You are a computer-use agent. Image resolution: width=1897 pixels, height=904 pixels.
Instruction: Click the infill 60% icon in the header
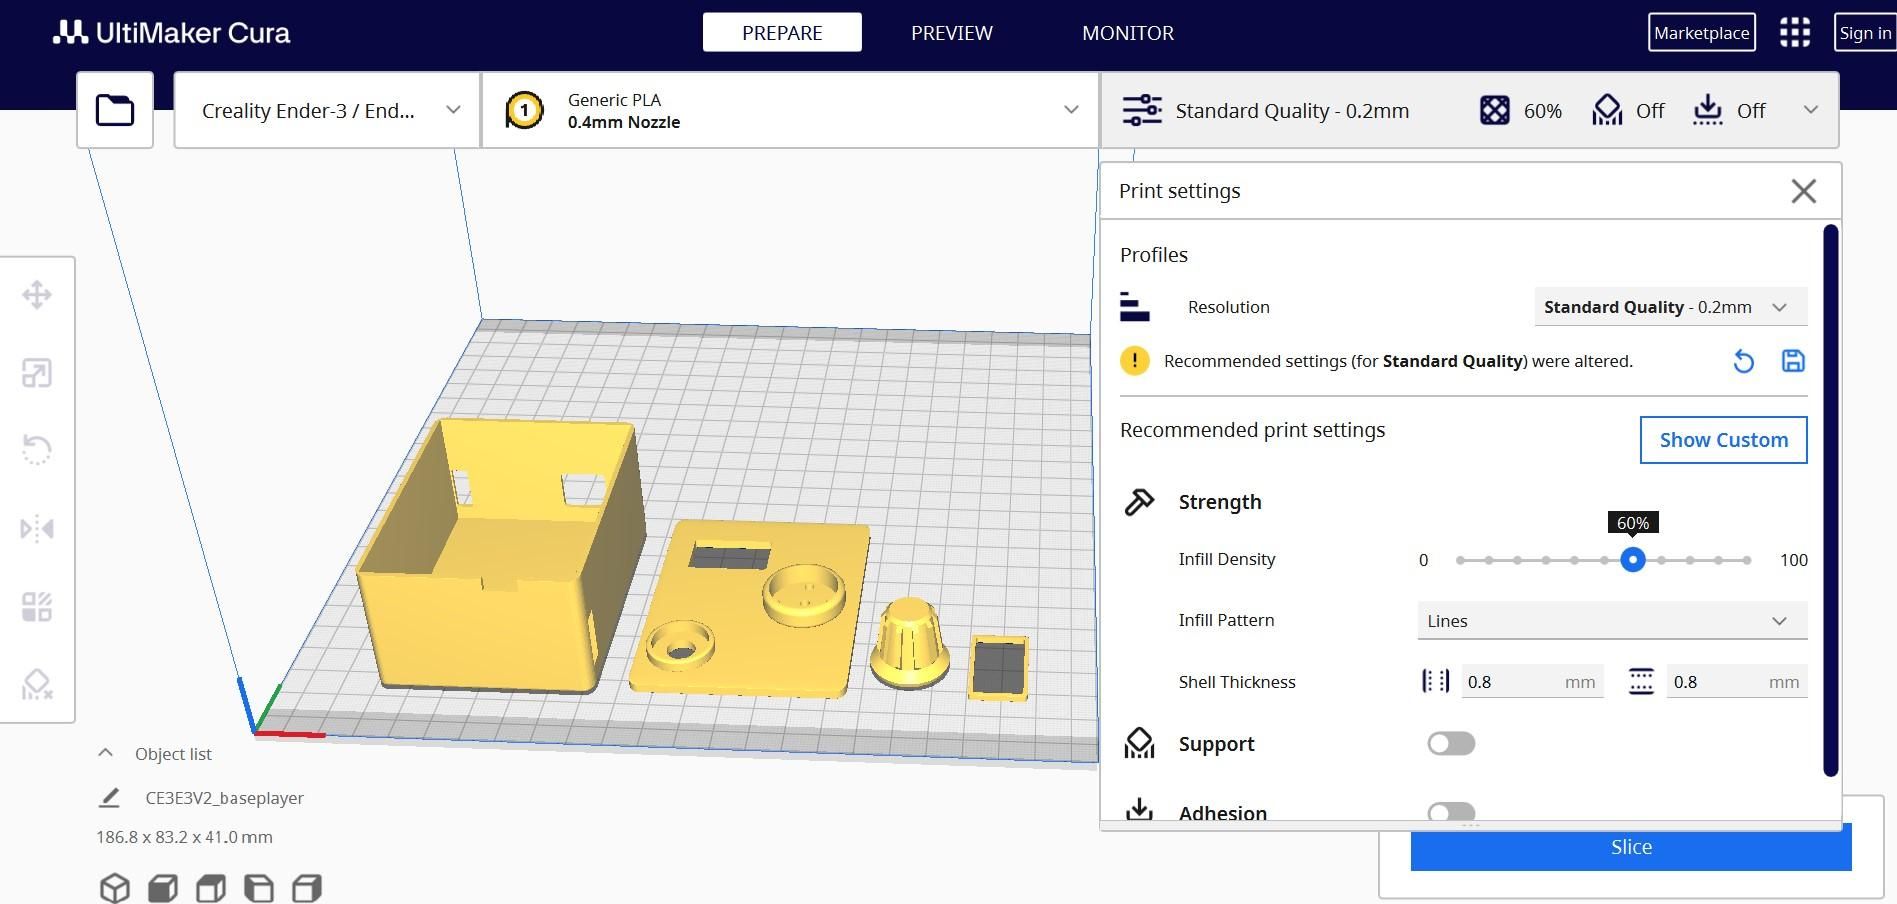pyautogui.click(x=1494, y=110)
